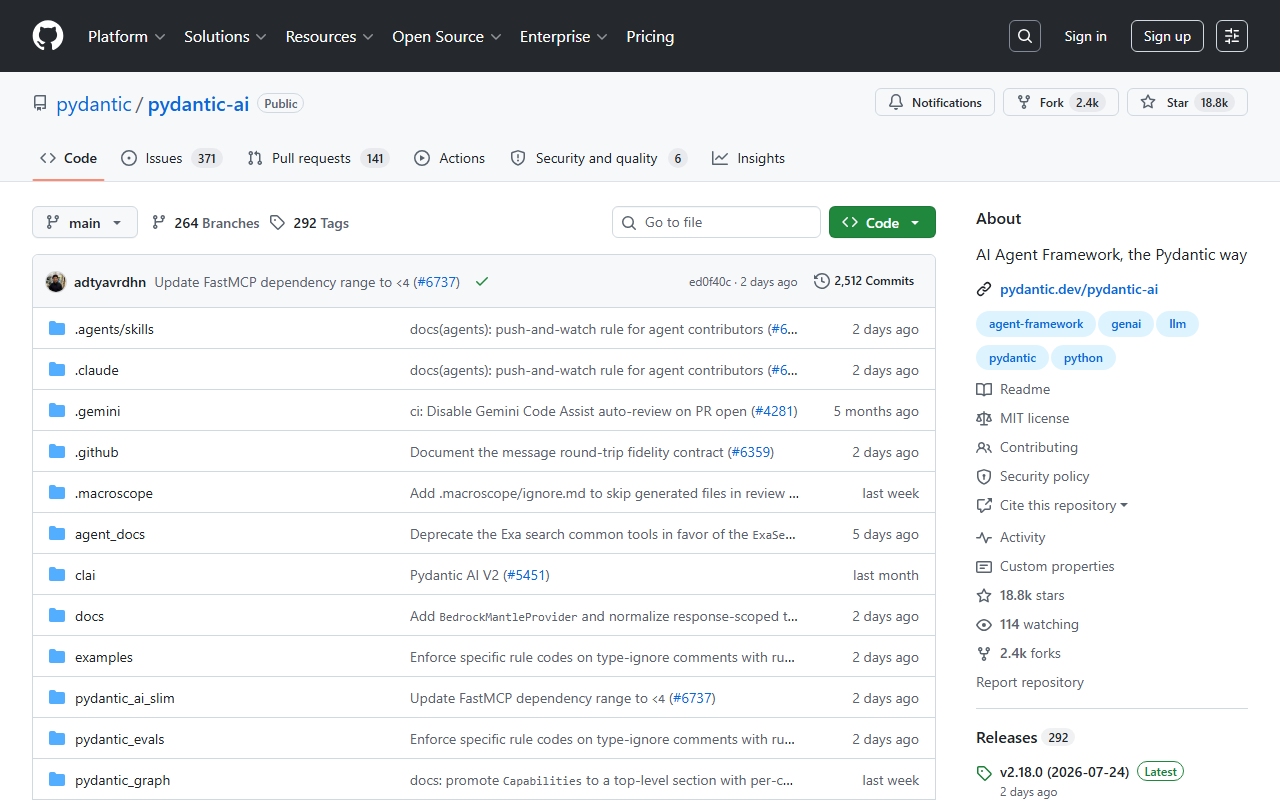The width and height of the screenshot is (1280, 800).
Task: Open the .github folder
Action: 96,452
